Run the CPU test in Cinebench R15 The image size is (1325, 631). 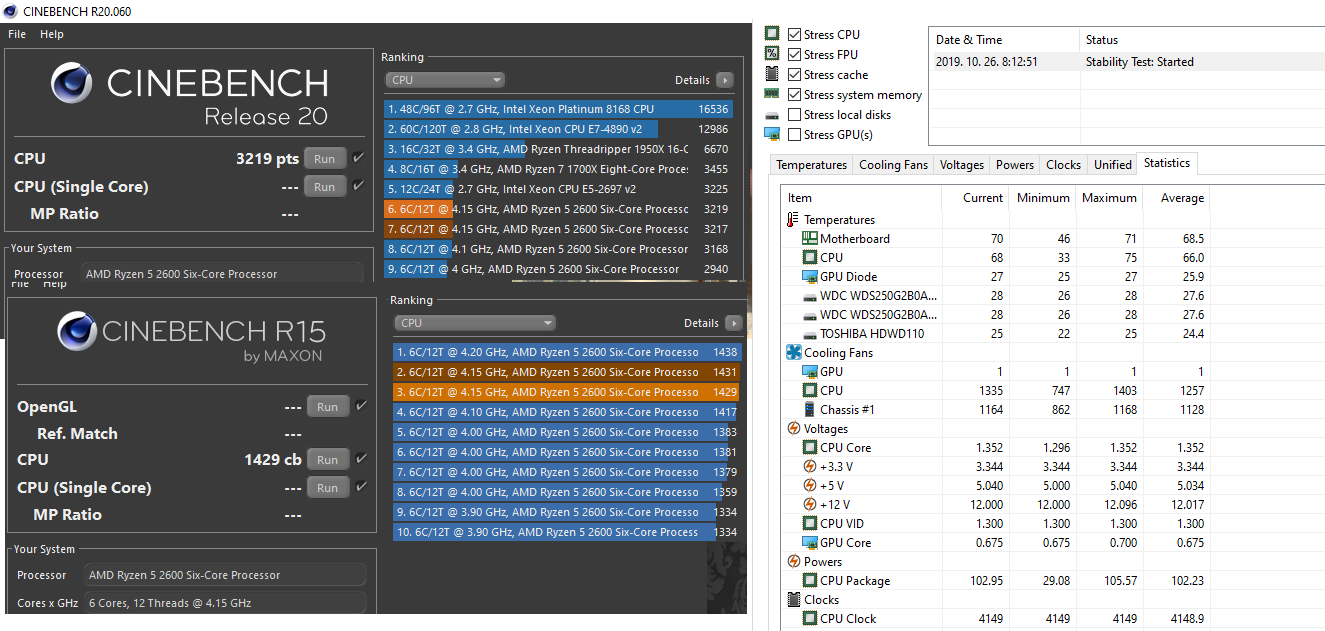tap(328, 459)
